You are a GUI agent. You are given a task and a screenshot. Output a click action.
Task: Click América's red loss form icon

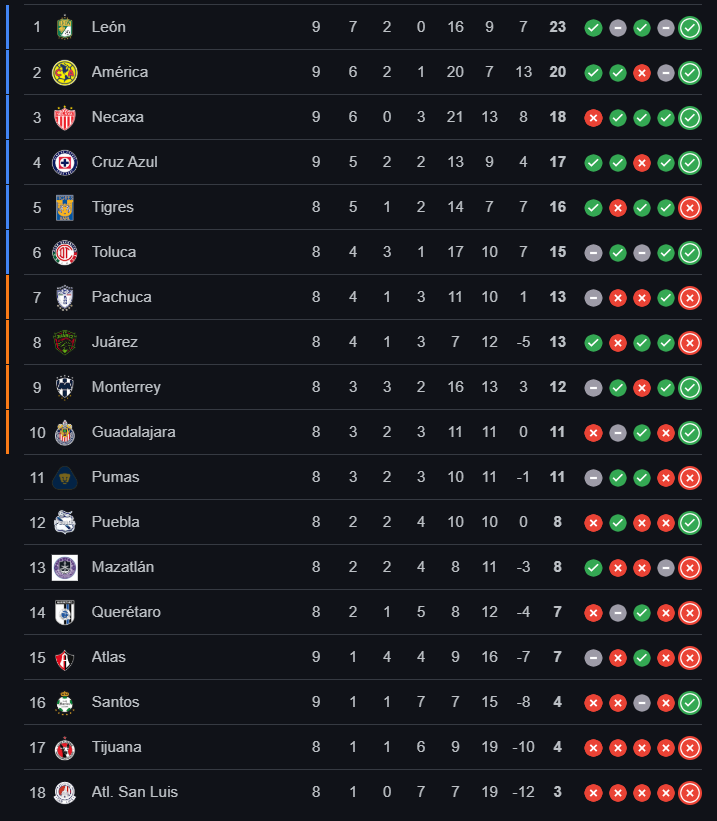coord(642,73)
